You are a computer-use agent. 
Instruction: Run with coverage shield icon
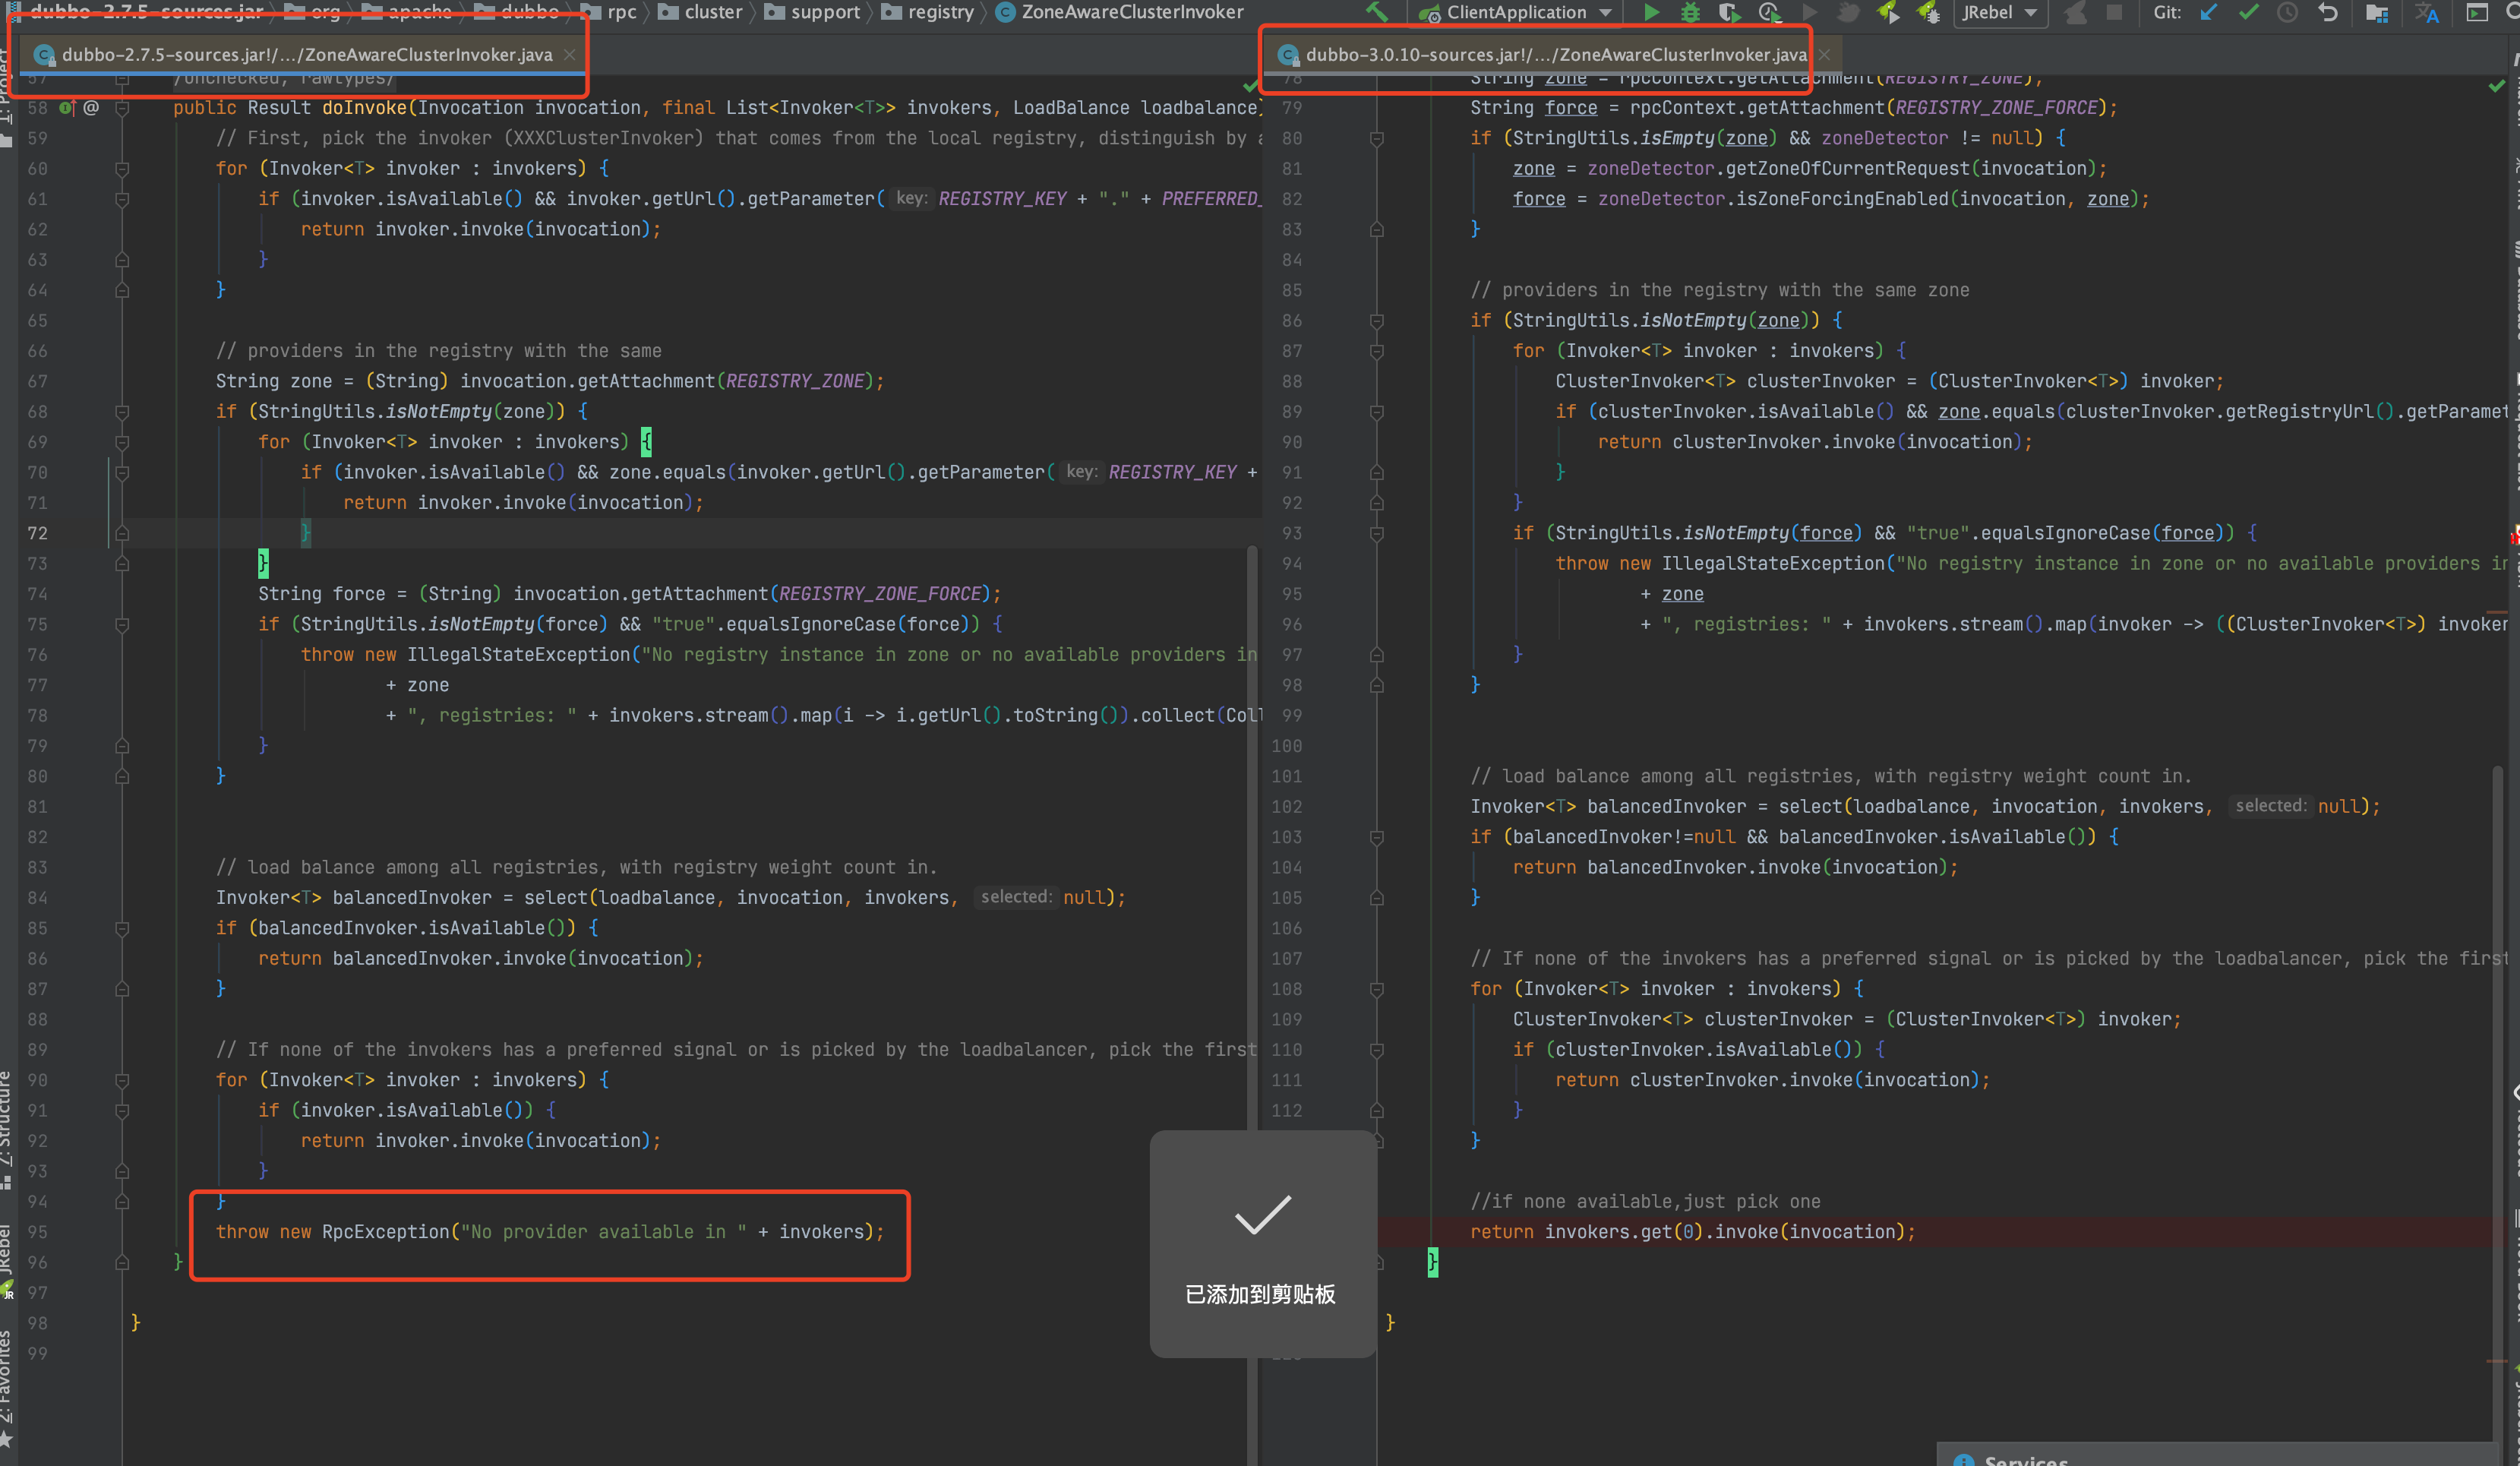1729,12
